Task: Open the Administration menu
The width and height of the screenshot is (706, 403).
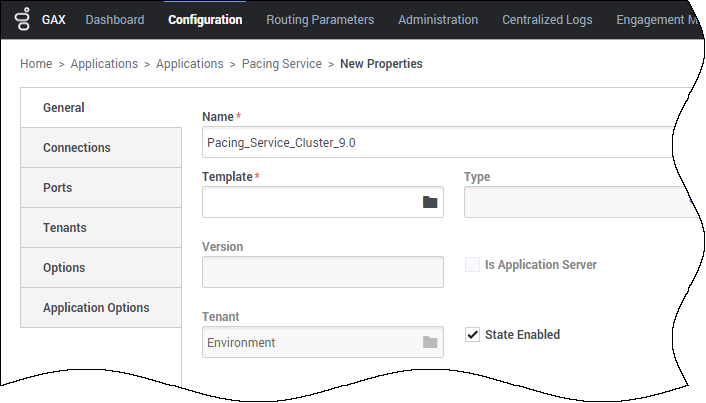Action: [438, 20]
